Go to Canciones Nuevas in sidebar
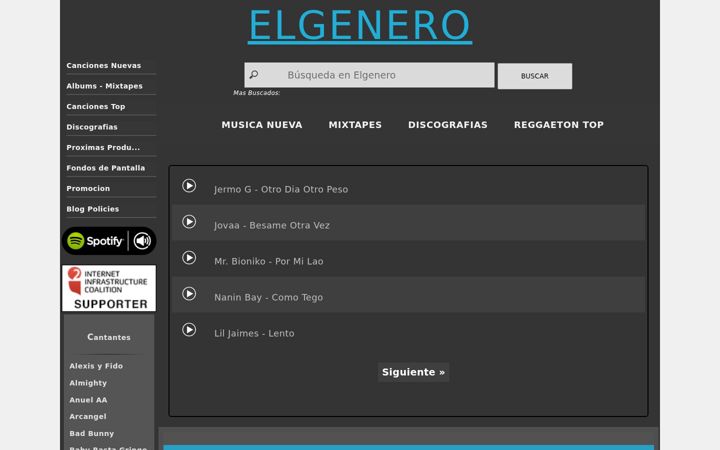This screenshot has width=720, height=450. pyautogui.click(x=103, y=66)
